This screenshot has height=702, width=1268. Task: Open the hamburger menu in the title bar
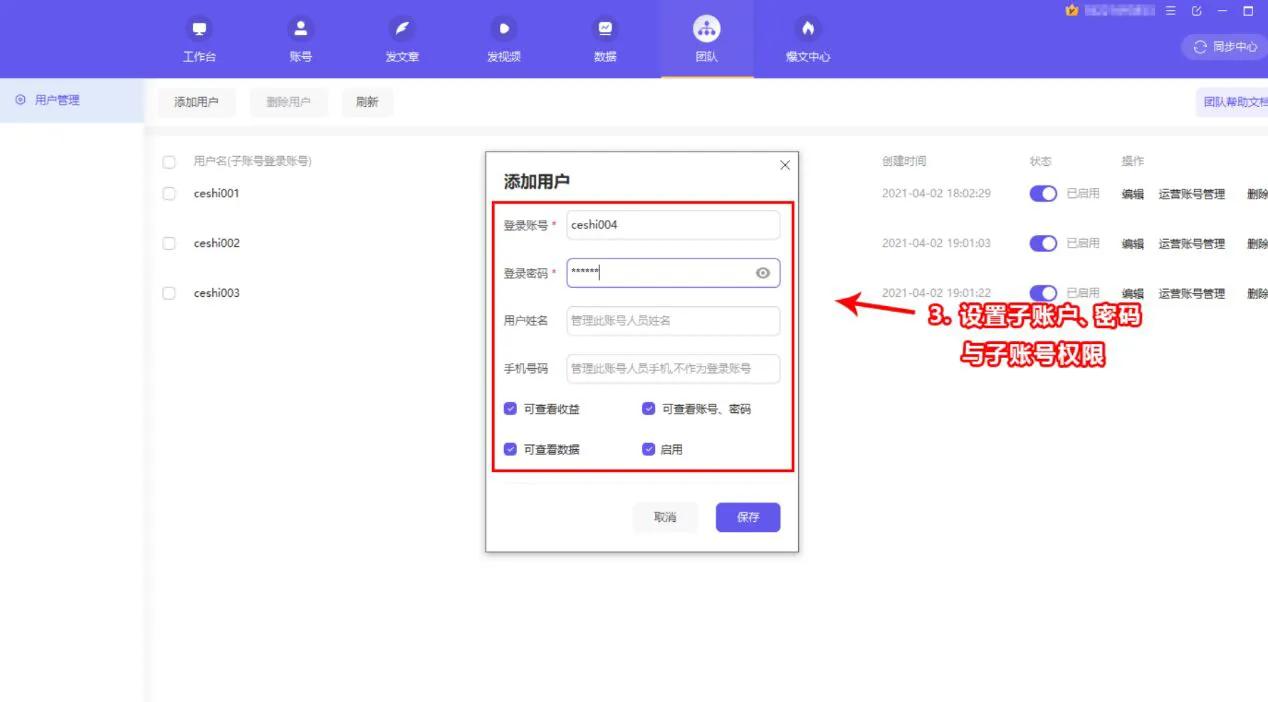[1169, 11]
